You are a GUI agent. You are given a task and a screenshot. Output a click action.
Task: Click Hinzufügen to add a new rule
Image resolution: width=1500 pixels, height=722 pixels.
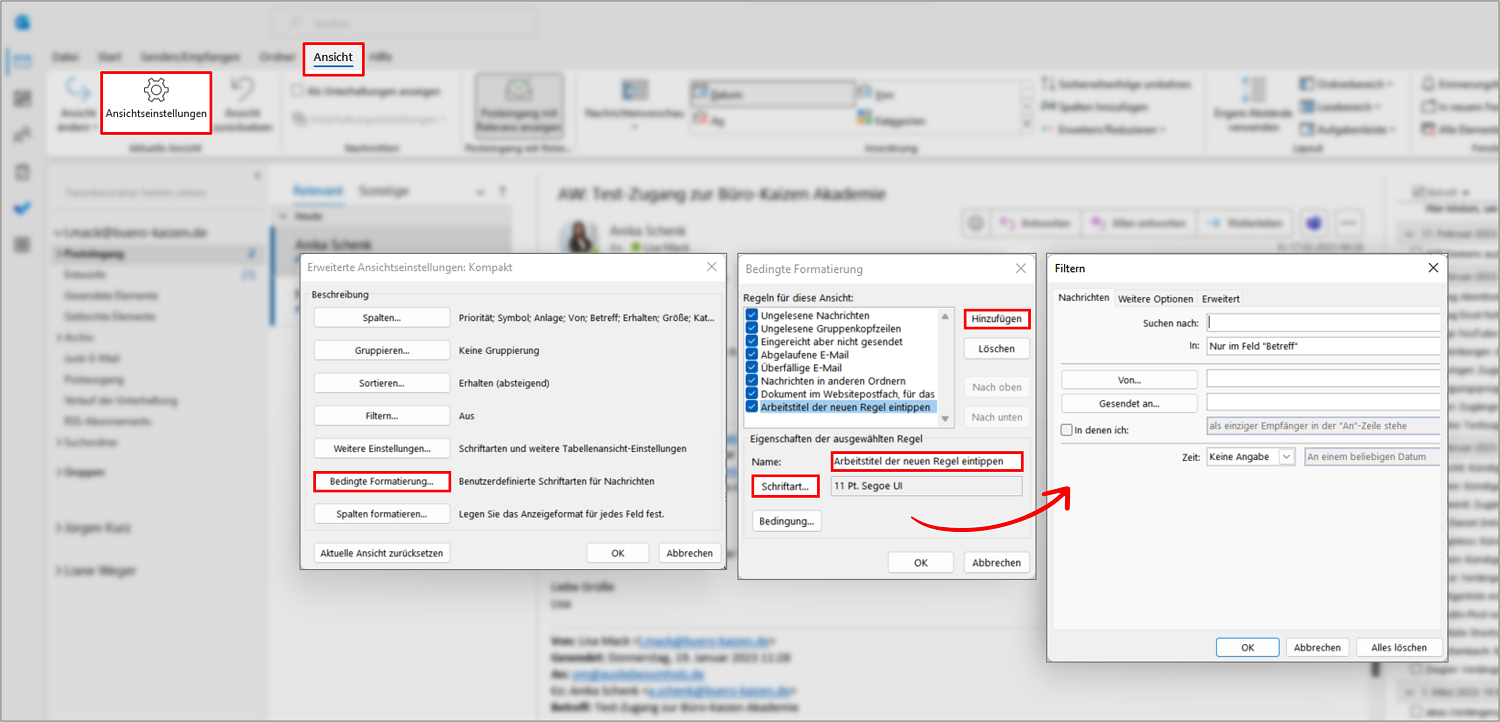997,319
